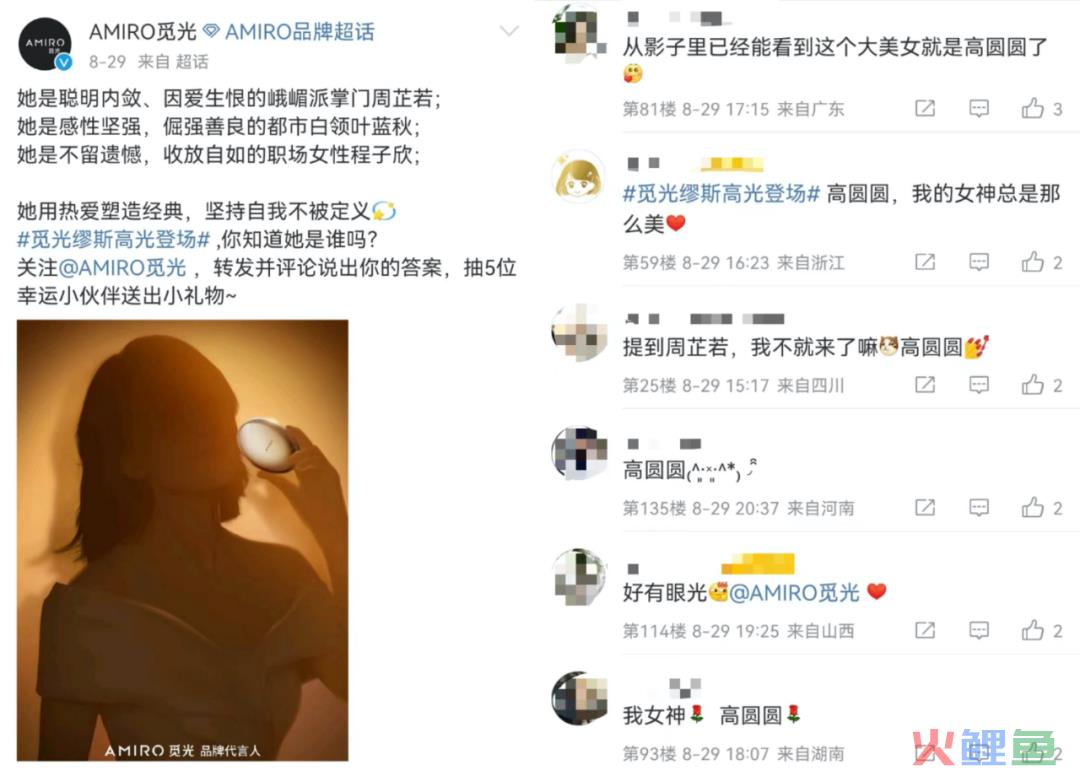Screen dimensions: 1080x771
Task: Reply to the comment on floor 81
Action: point(979,108)
